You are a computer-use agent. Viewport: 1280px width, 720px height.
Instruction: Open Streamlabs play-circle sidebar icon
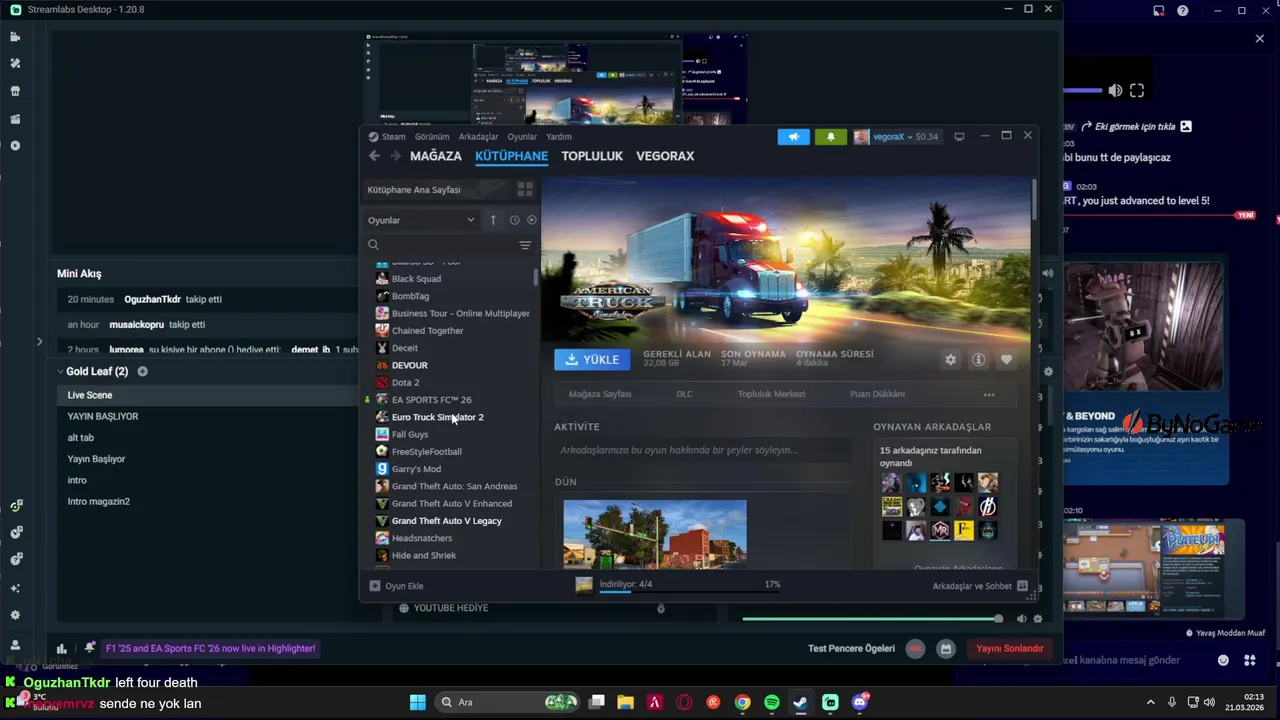pos(15,146)
